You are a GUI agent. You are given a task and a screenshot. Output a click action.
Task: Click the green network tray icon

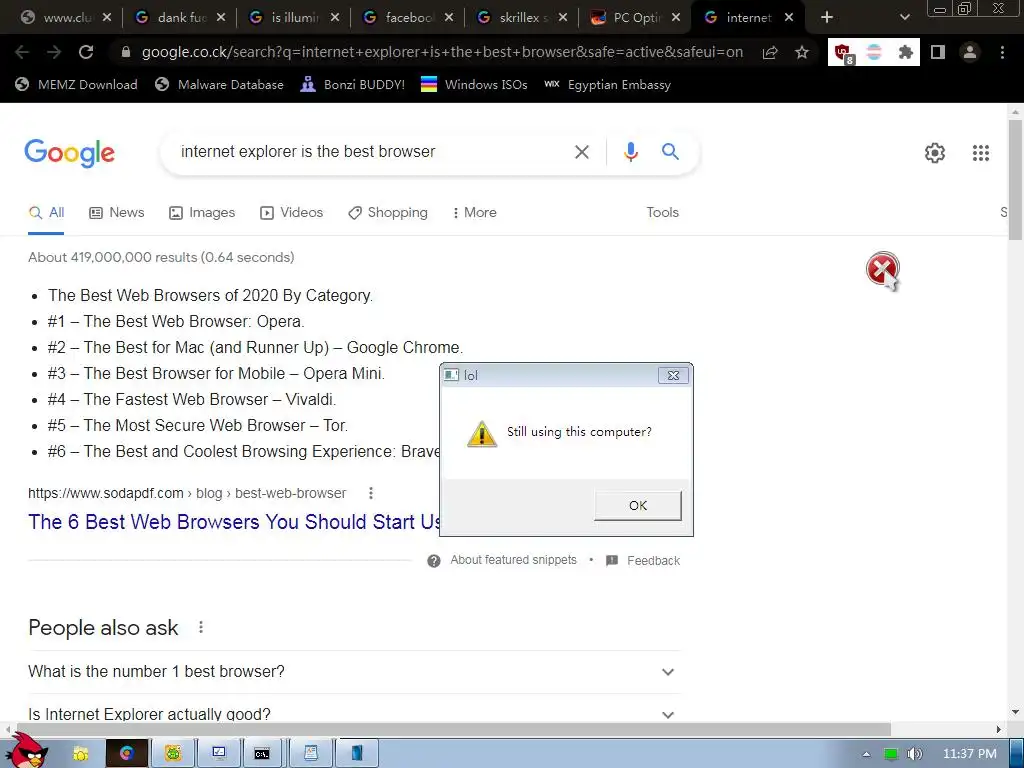tap(891, 754)
